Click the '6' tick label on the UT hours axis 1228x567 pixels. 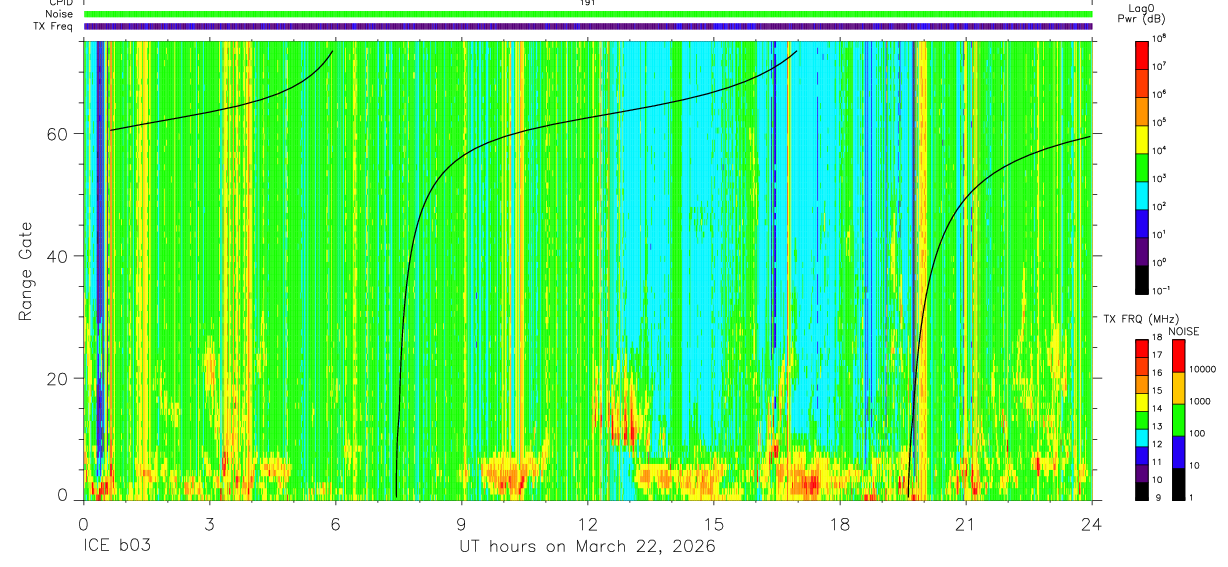click(336, 523)
